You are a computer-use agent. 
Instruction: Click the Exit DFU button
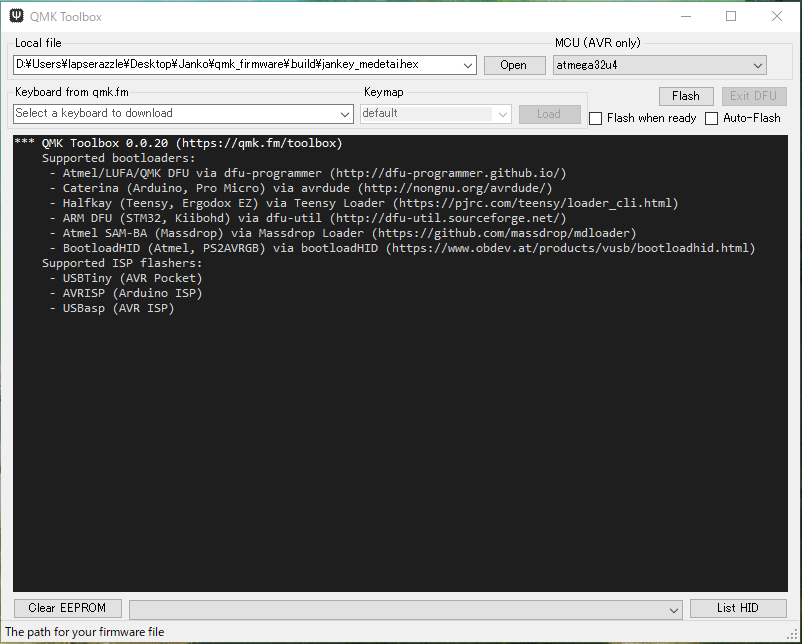coord(754,96)
